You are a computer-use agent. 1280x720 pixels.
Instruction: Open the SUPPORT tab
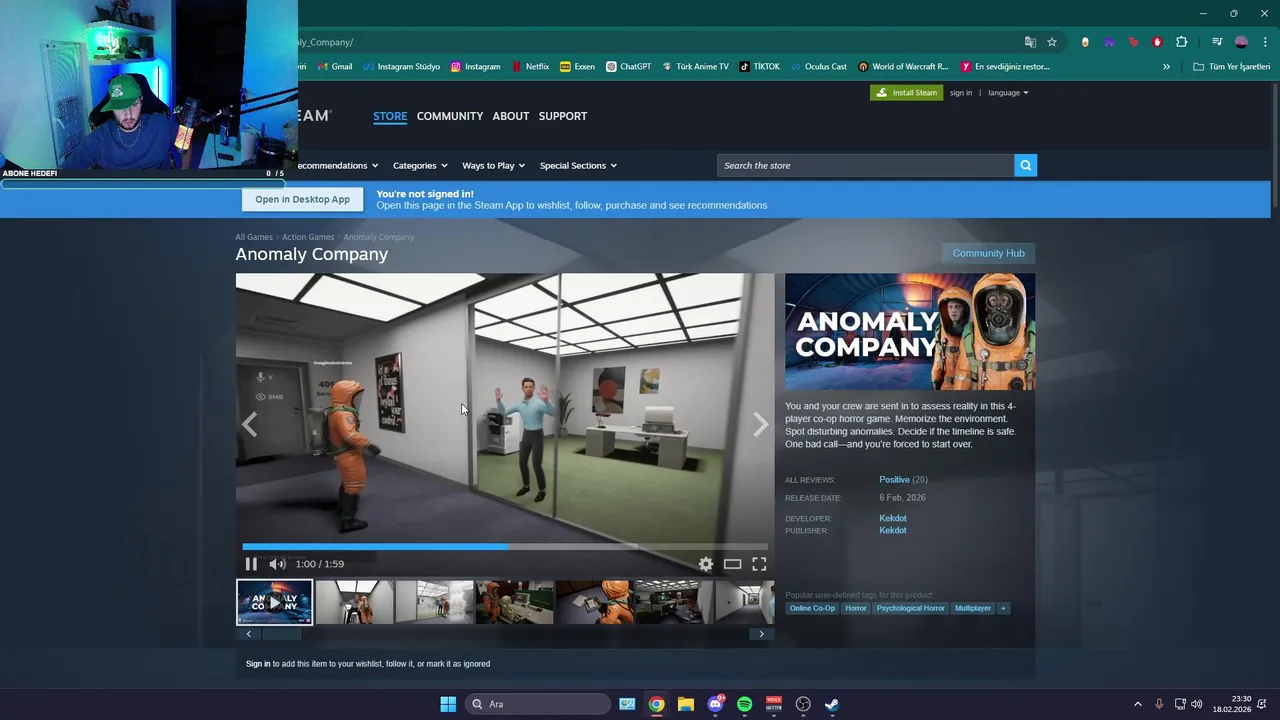point(563,116)
